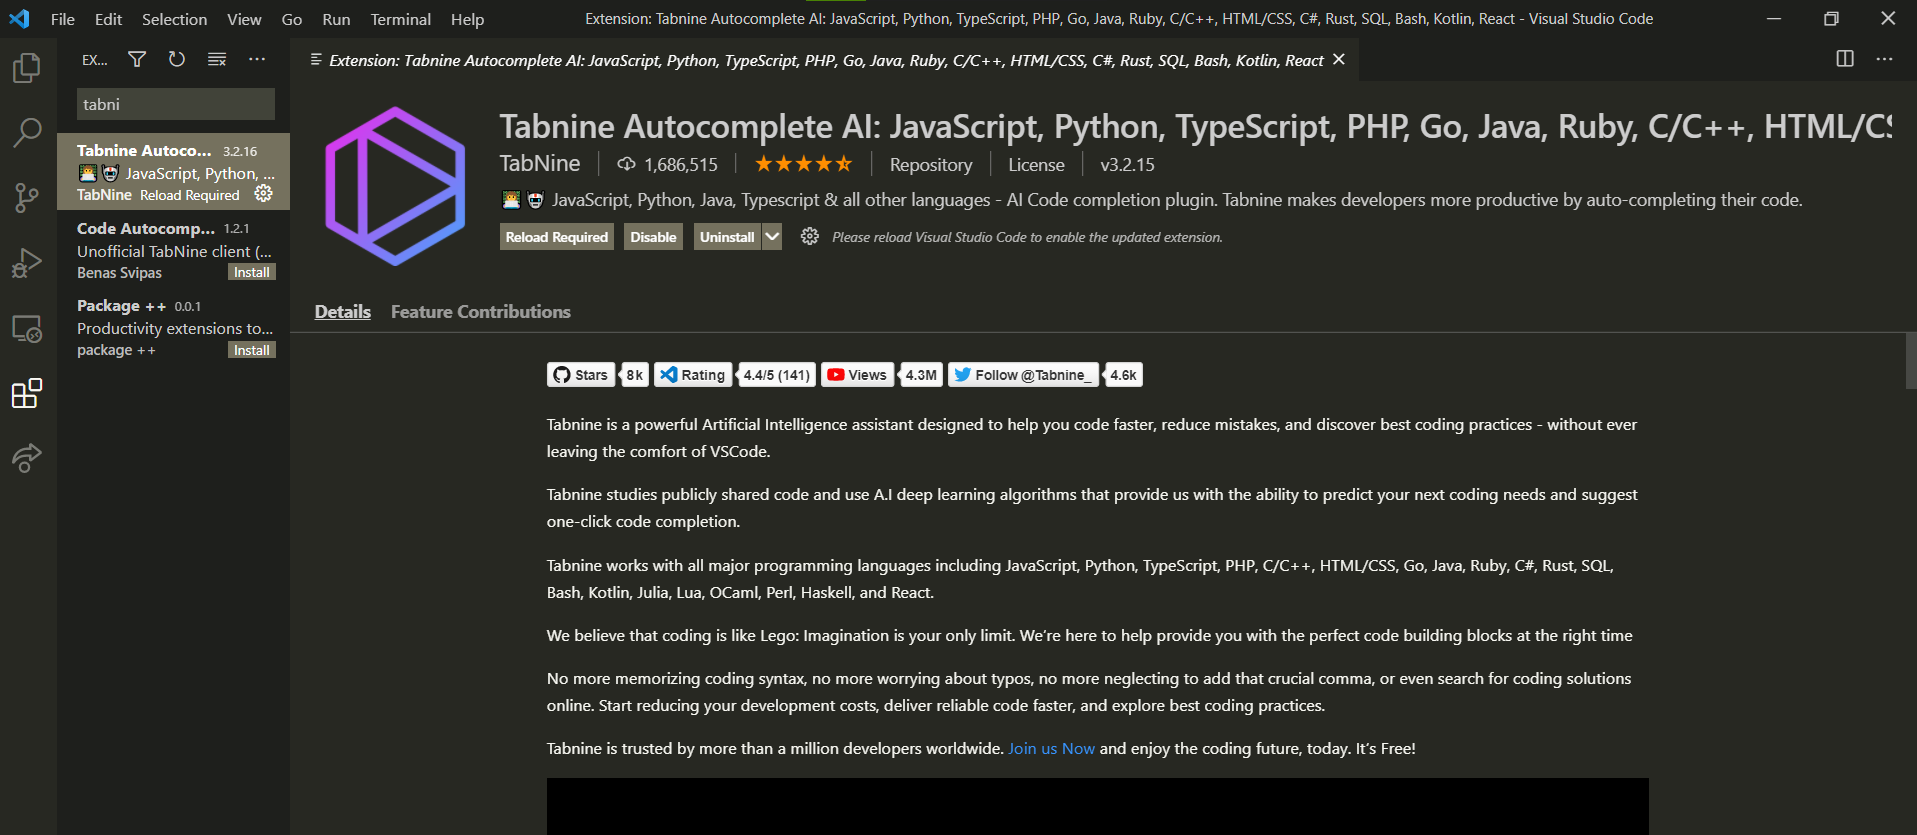Click the install count 1,686,515
This screenshot has width=1917, height=835.
[668, 164]
